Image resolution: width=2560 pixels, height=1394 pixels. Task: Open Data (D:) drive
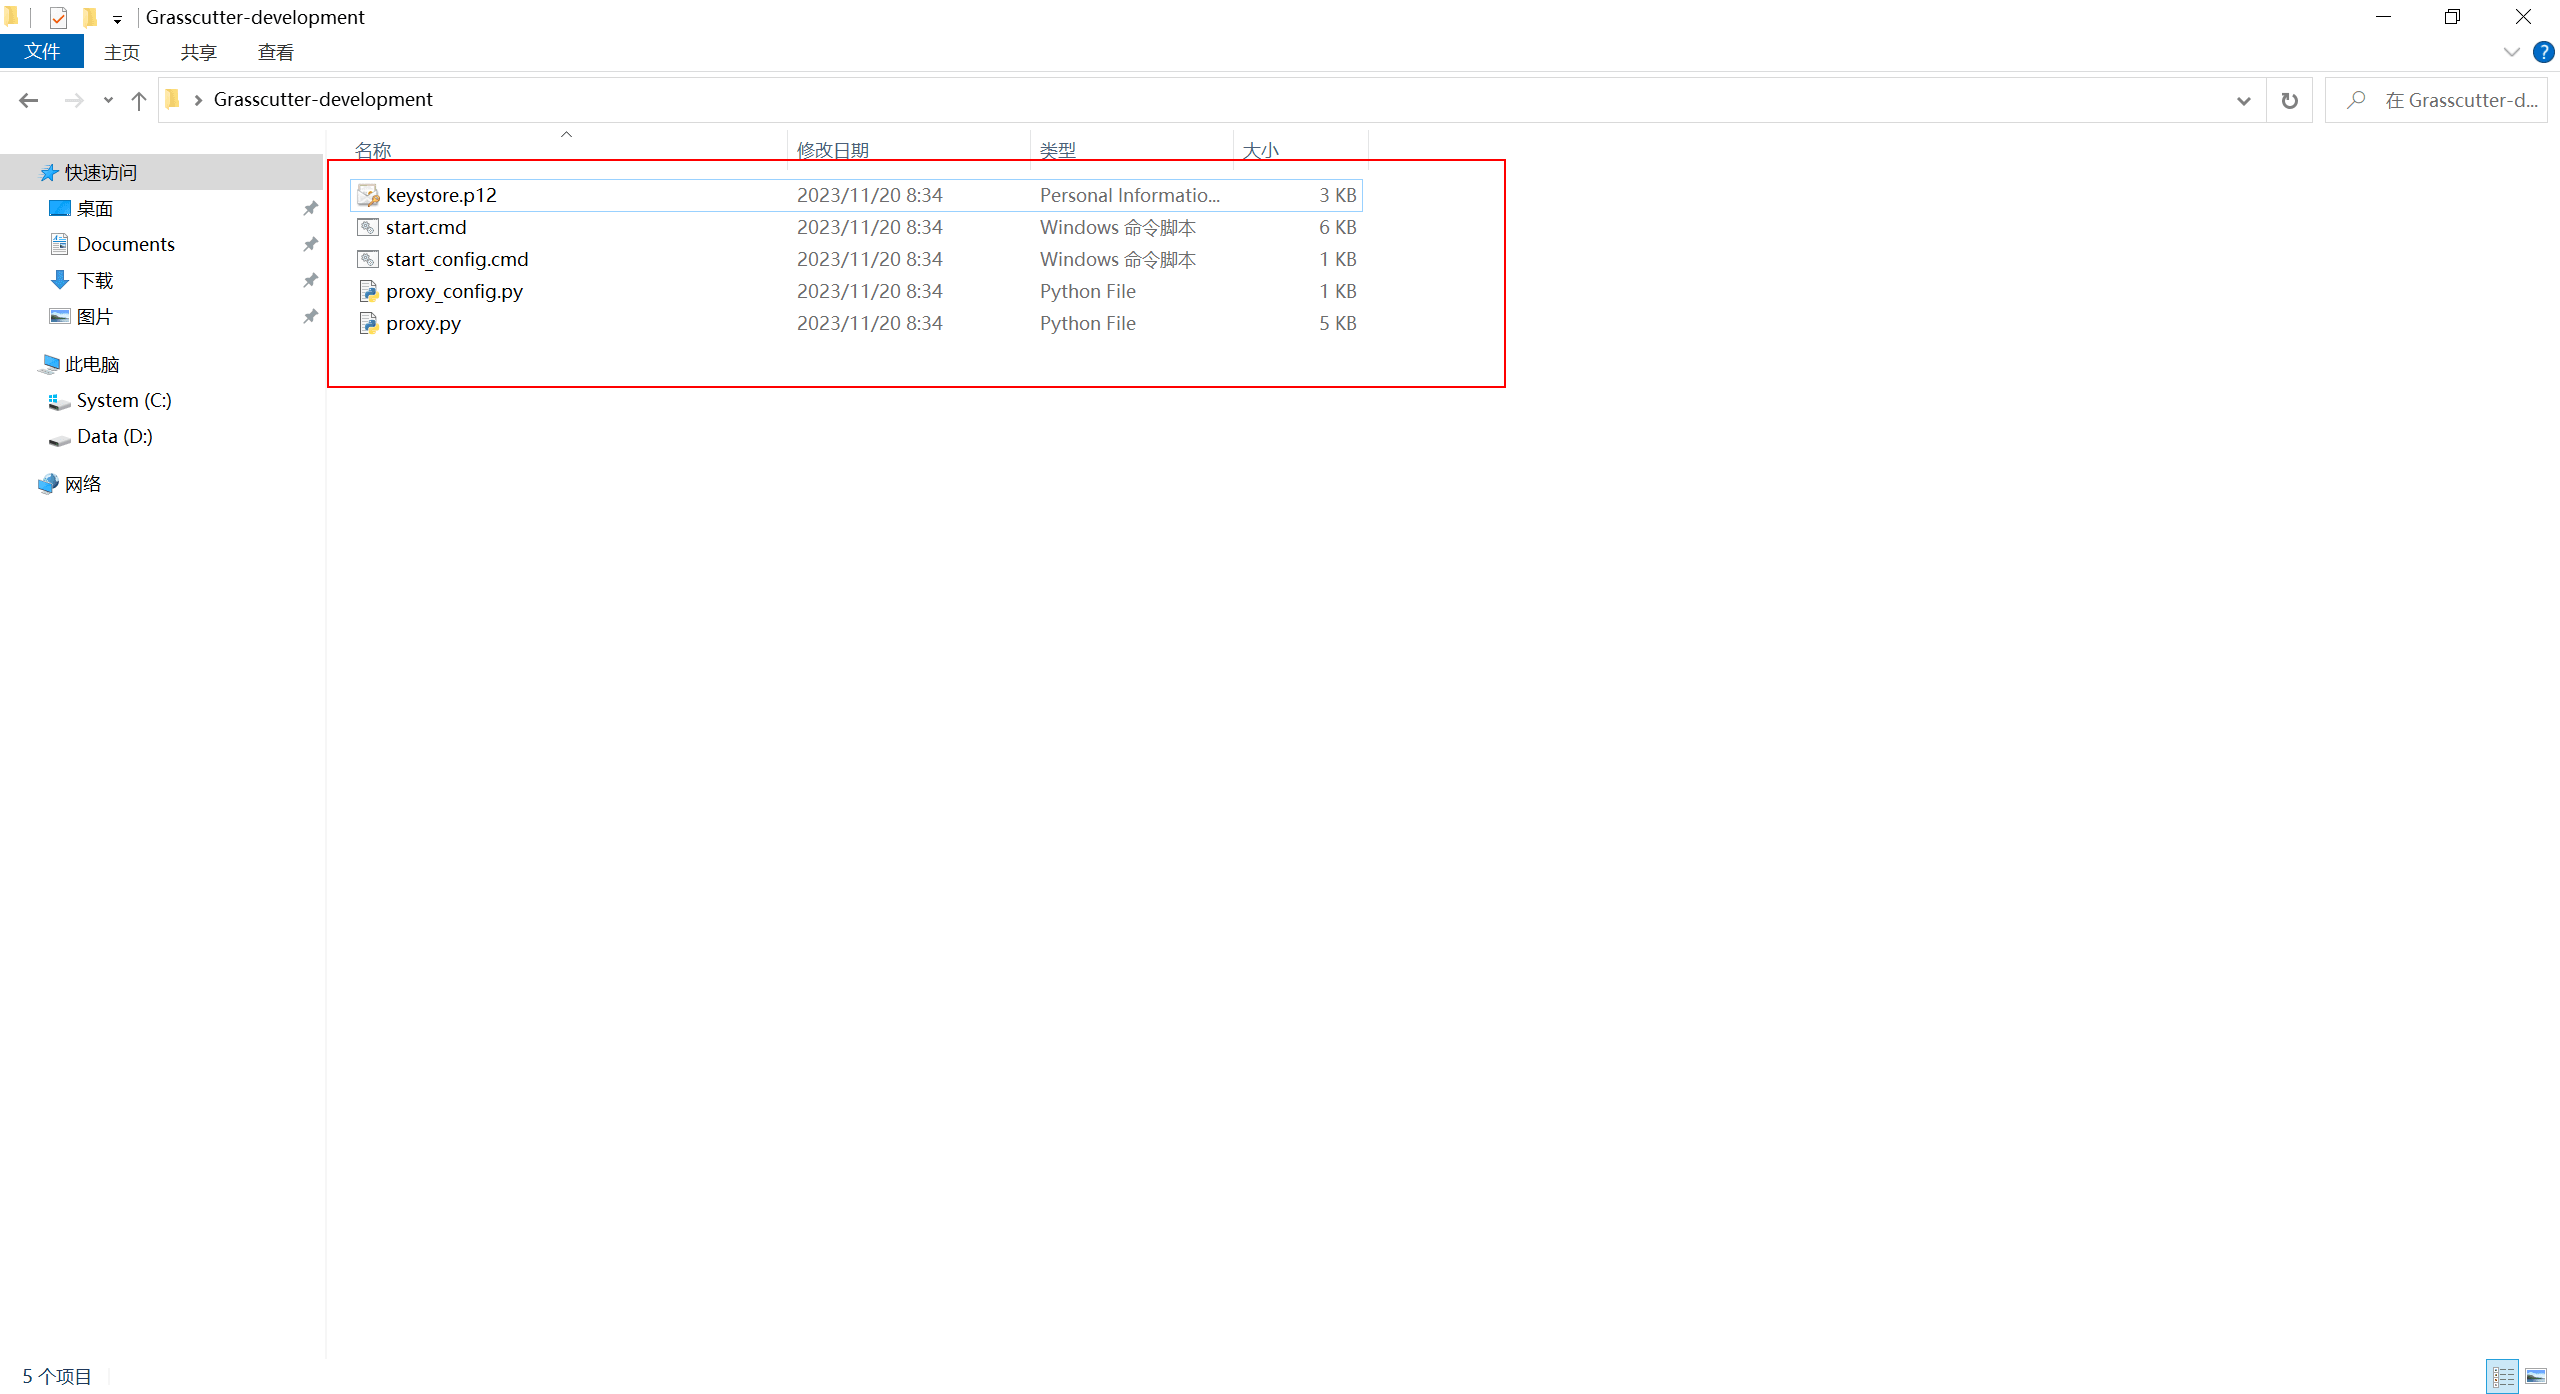pos(114,436)
